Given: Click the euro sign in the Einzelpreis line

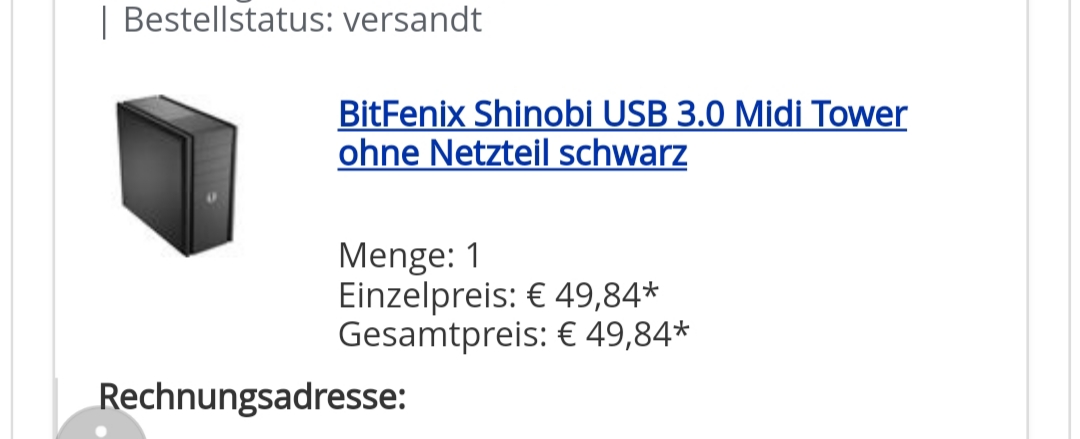Looking at the screenshot, I should [537, 295].
